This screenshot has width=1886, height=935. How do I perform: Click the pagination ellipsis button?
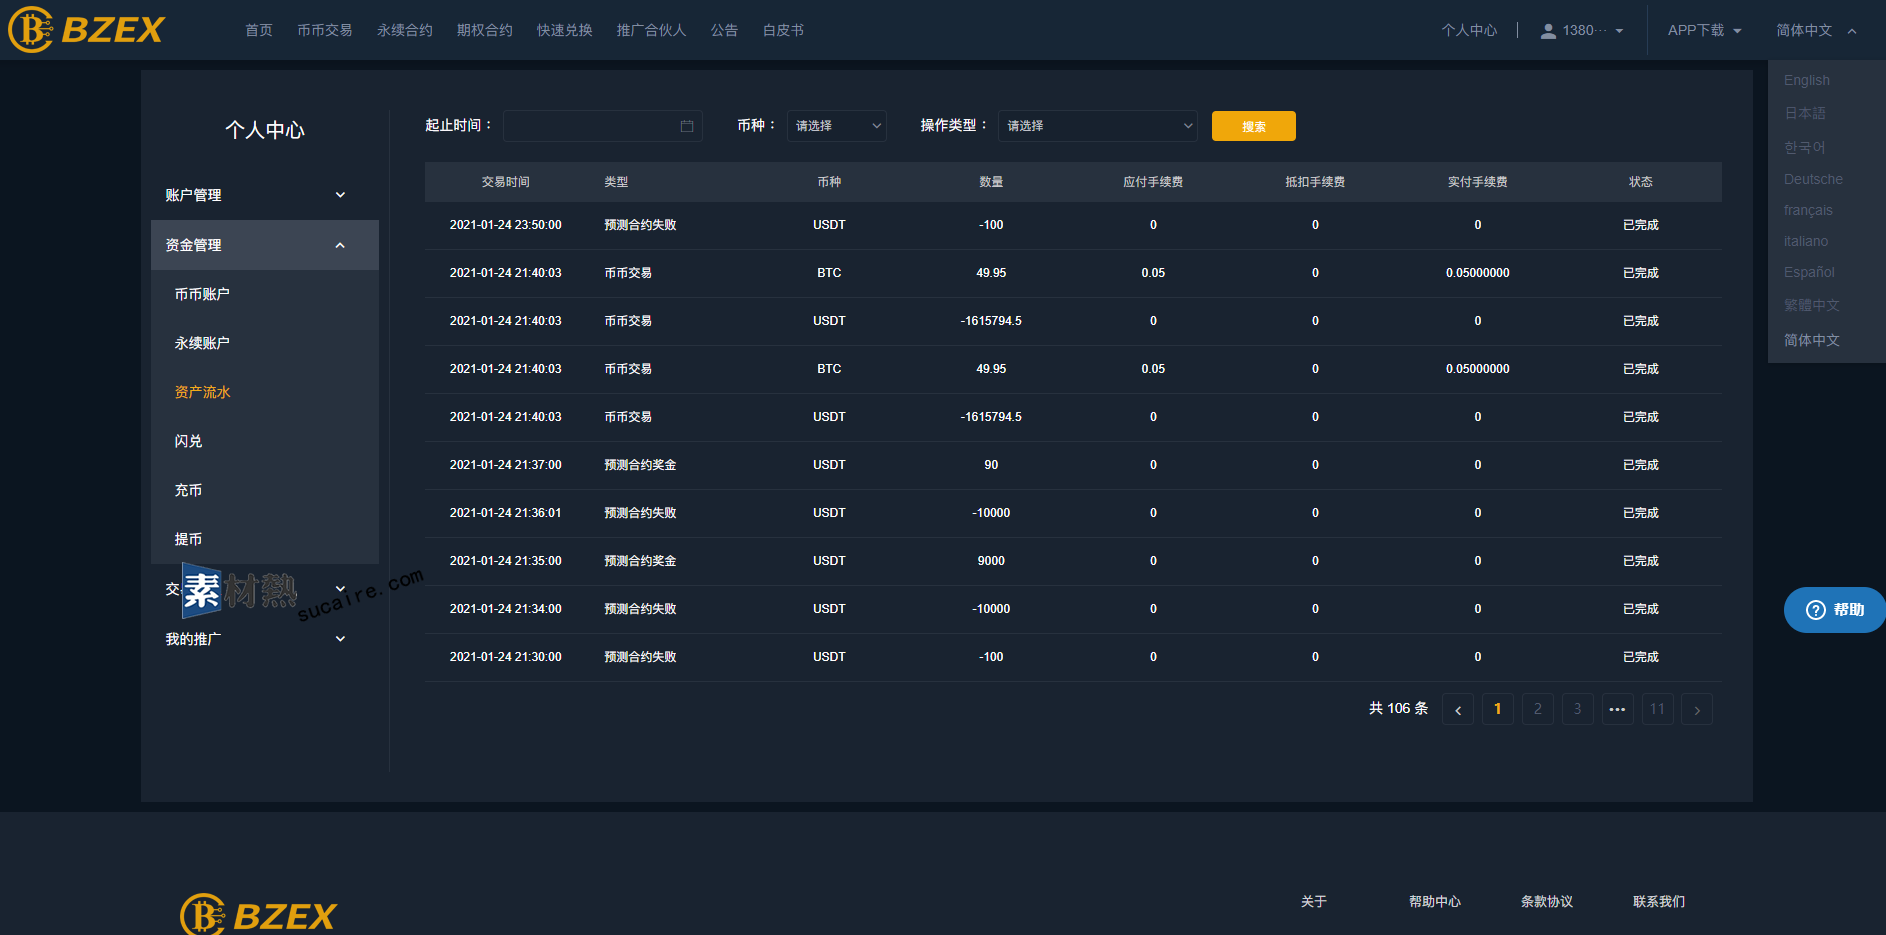tap(1617, 710)
